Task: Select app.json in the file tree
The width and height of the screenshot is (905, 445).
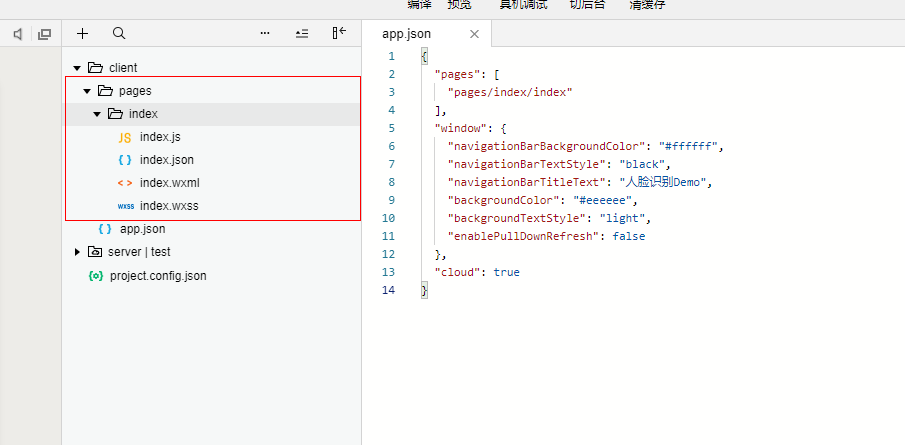Action: [x=142, y=229]
